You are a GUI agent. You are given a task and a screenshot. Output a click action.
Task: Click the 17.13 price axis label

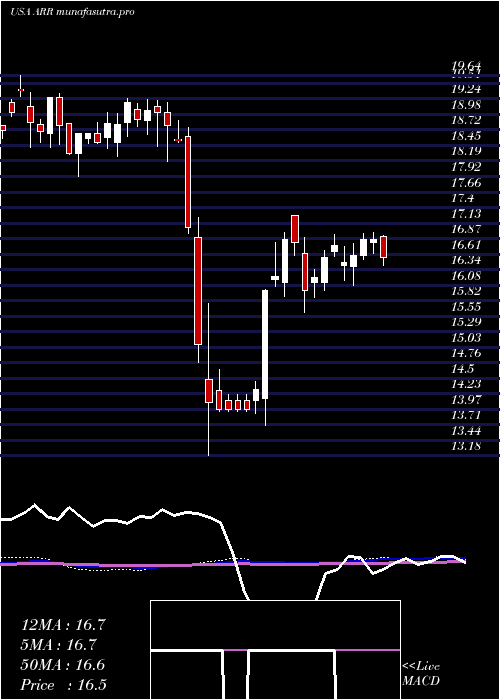coord(466,213)
